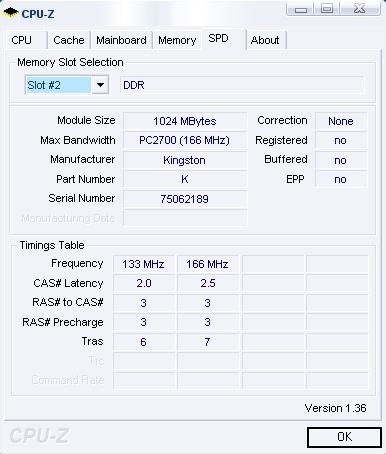Select the Kingston manufacturer field
Screen dimensions: 386x454
click(185, 160)
